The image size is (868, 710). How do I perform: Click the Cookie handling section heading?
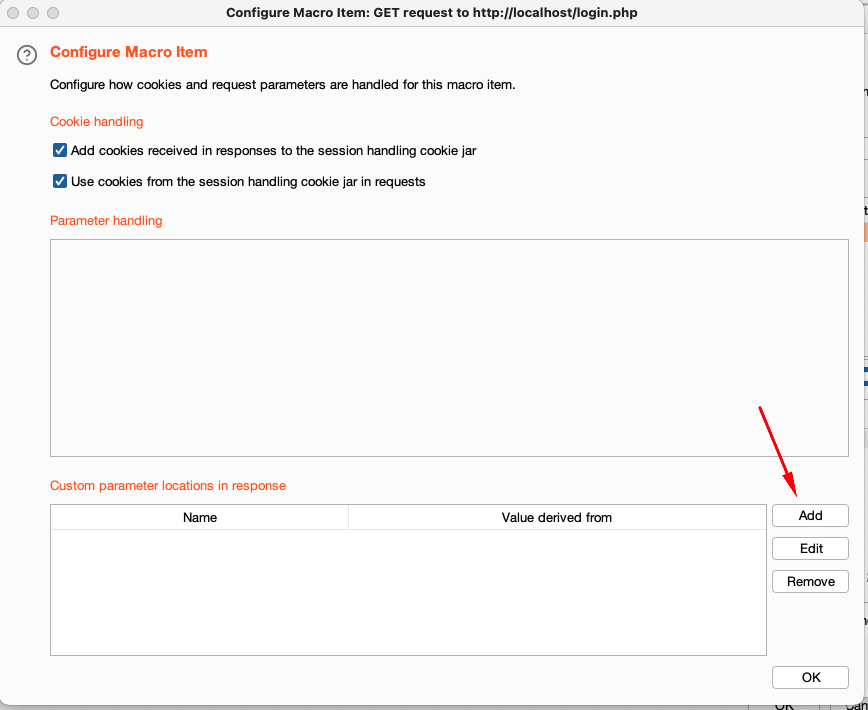pos(96,122)
